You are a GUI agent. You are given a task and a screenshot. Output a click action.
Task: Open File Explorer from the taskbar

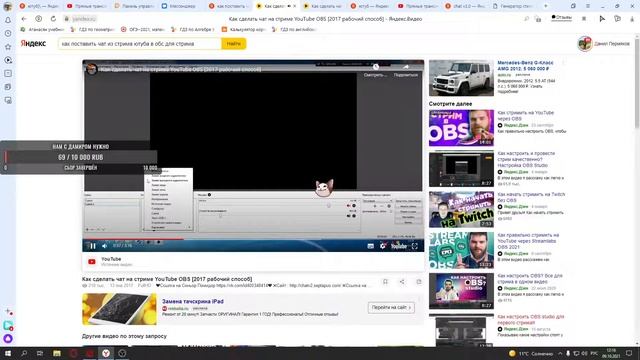[x=57, y=353]
